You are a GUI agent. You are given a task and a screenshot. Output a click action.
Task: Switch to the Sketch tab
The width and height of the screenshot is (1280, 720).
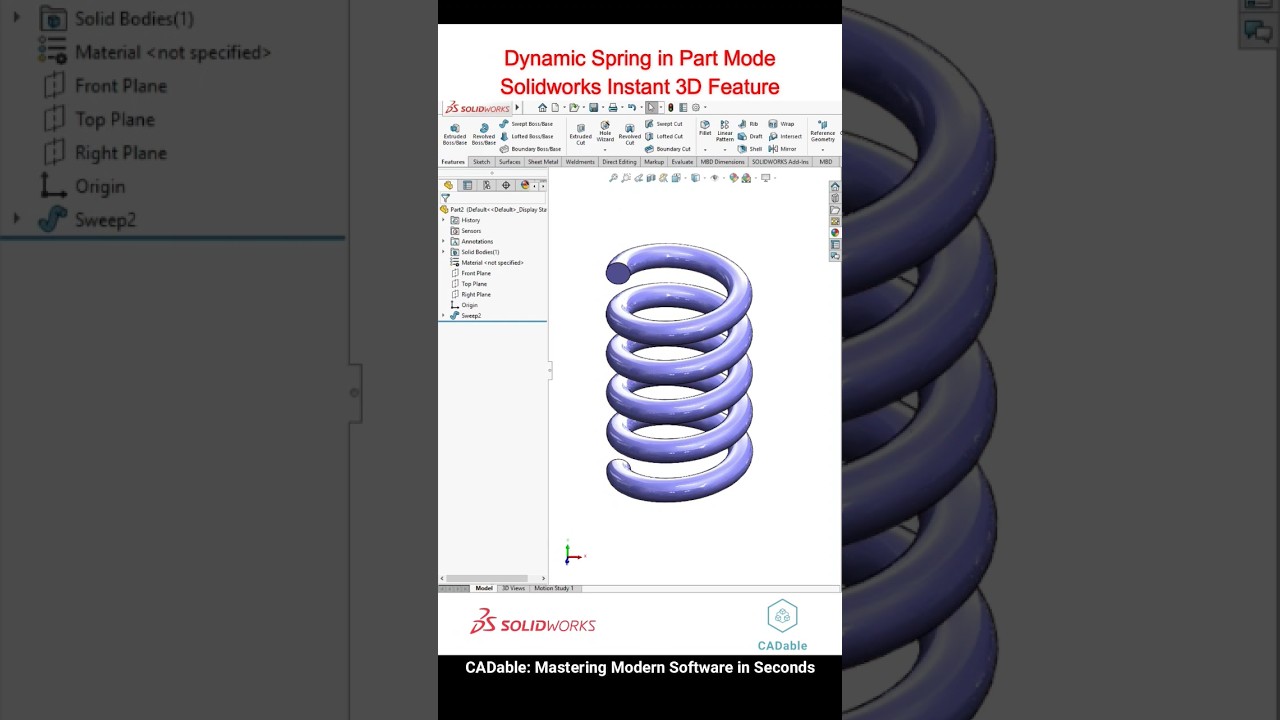click(x=482, y=162)
